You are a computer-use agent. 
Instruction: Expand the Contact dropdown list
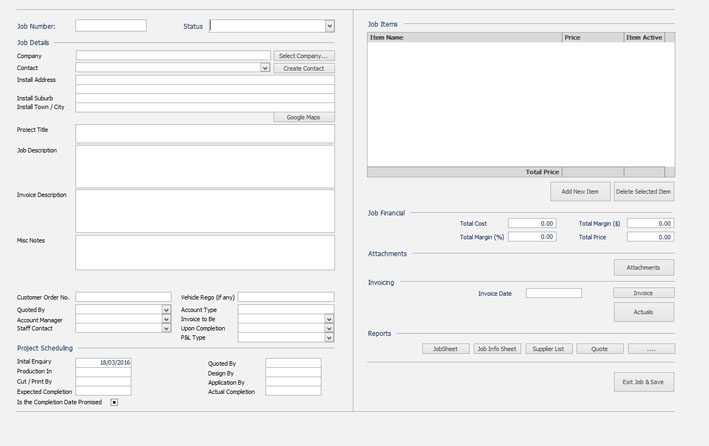click(x=265, y=68)
